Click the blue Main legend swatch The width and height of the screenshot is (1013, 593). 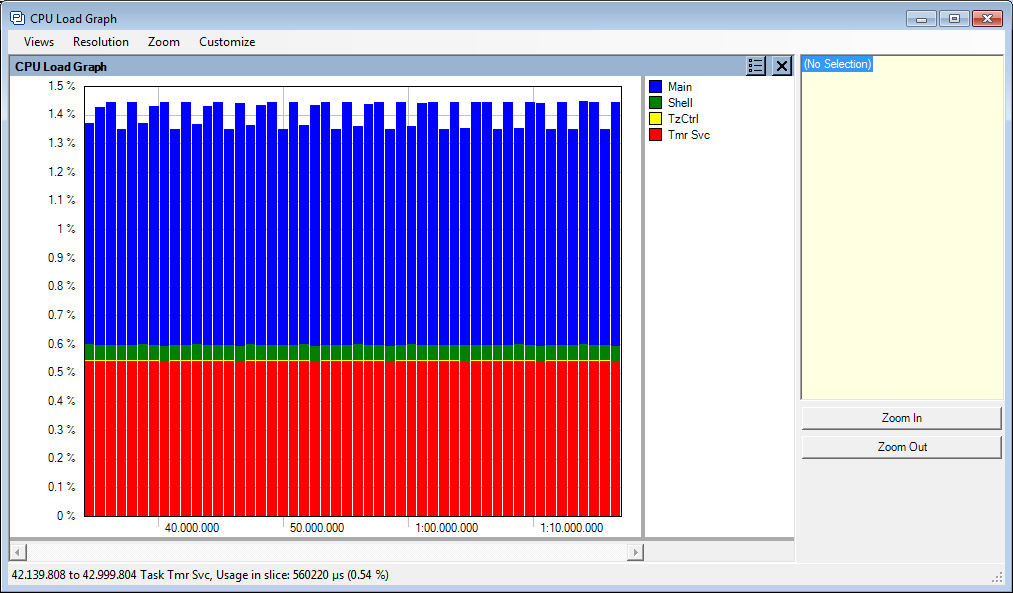(656, 87)
